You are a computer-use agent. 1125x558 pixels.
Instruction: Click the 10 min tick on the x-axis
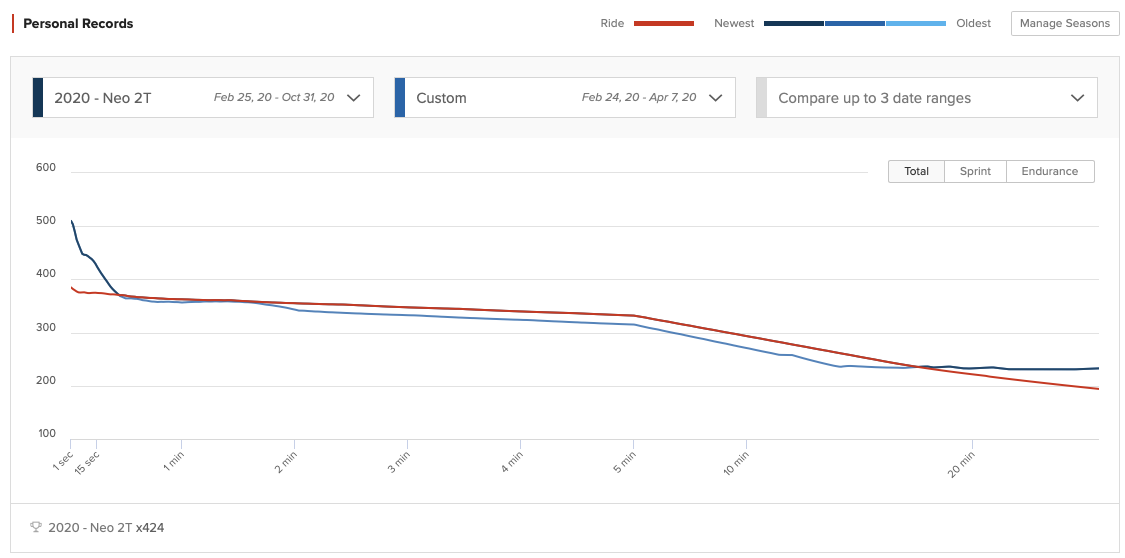tap(738, 462)
